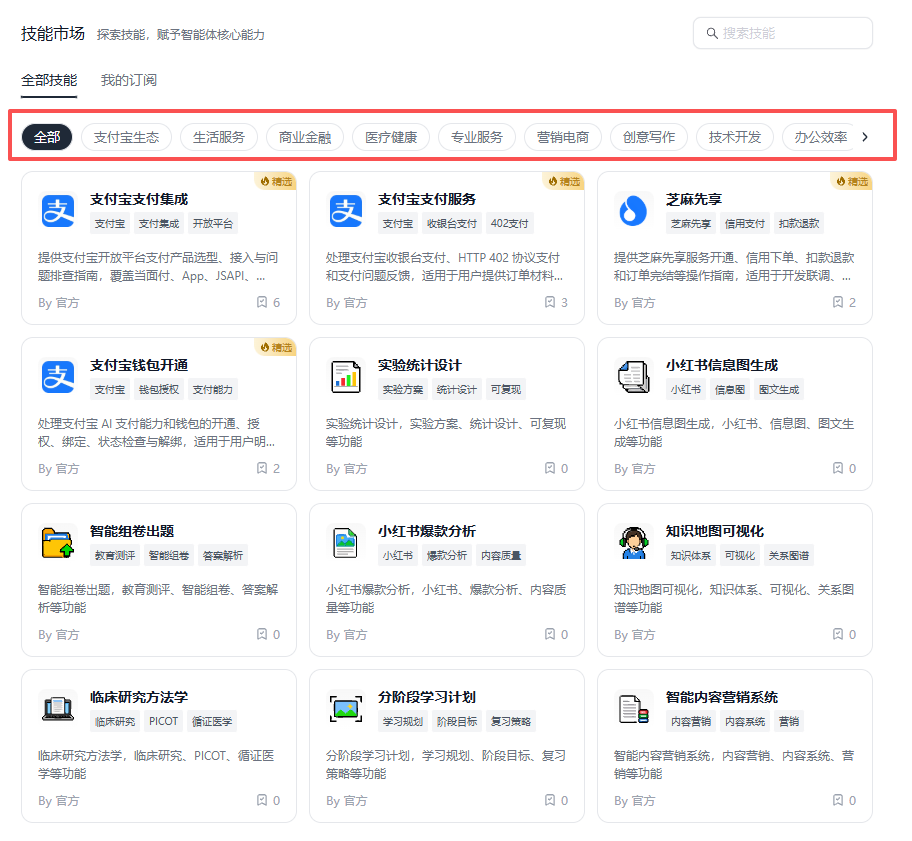Expand more categories with right chevron arrow

865,137
